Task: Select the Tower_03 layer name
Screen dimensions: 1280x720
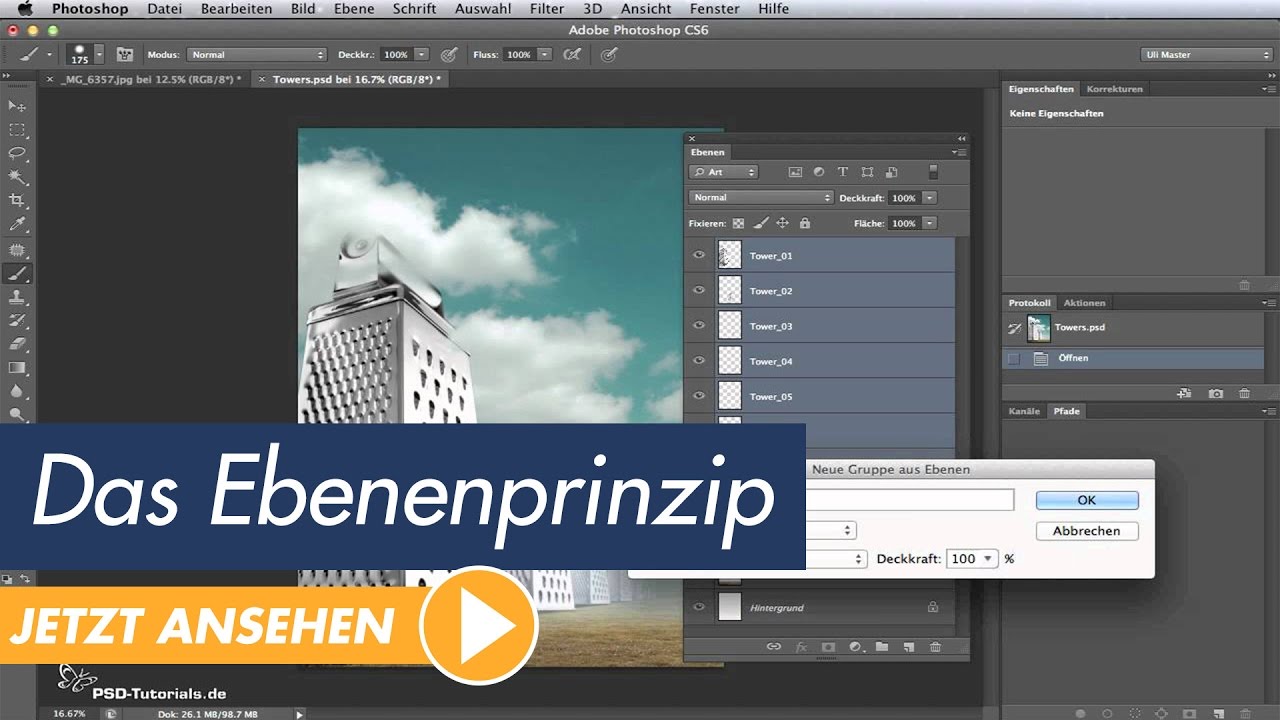Action: point(771,326)
